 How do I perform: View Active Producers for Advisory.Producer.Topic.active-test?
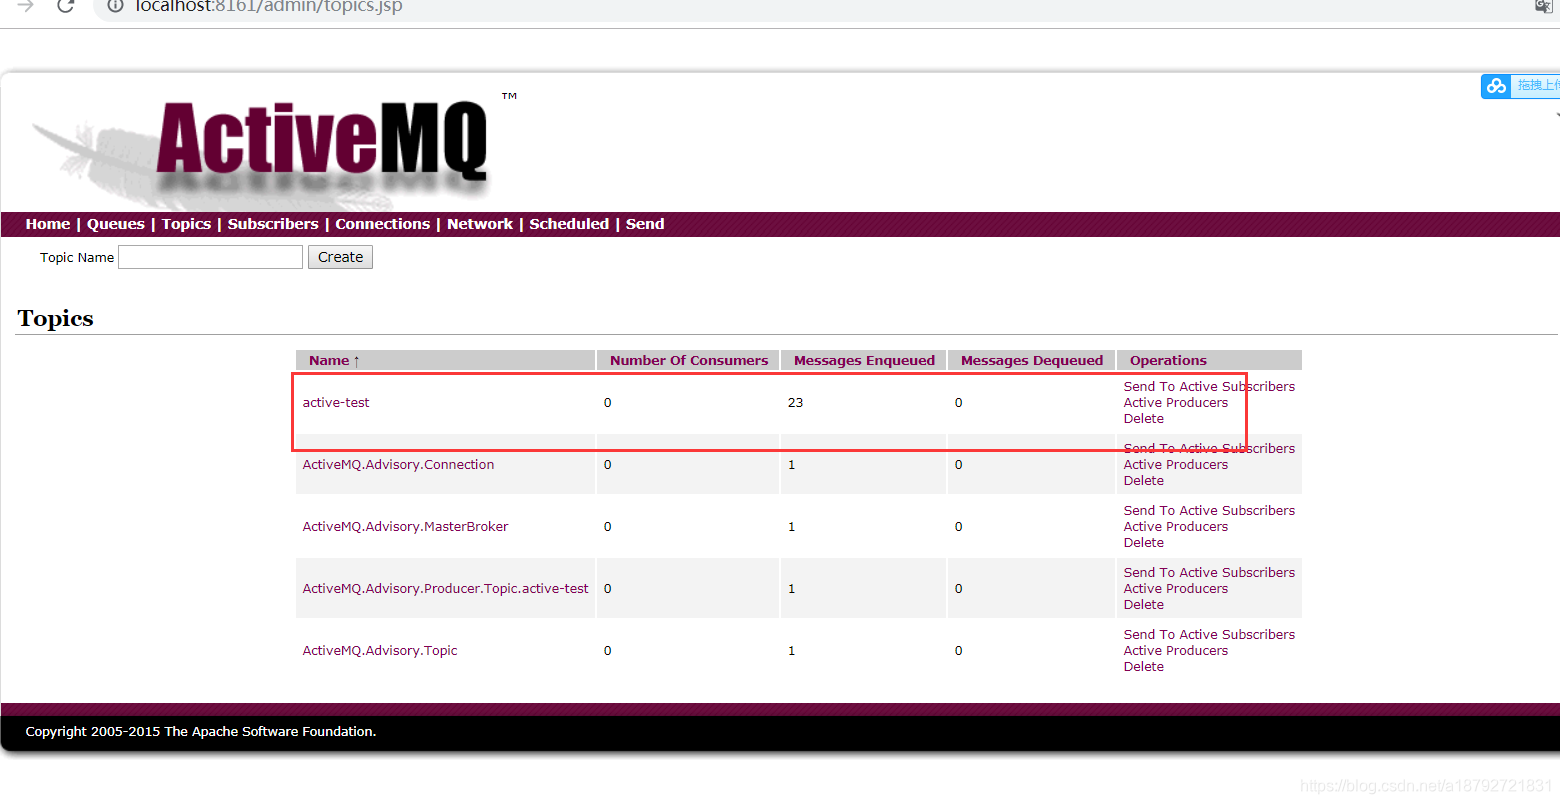pos(1176,588)
